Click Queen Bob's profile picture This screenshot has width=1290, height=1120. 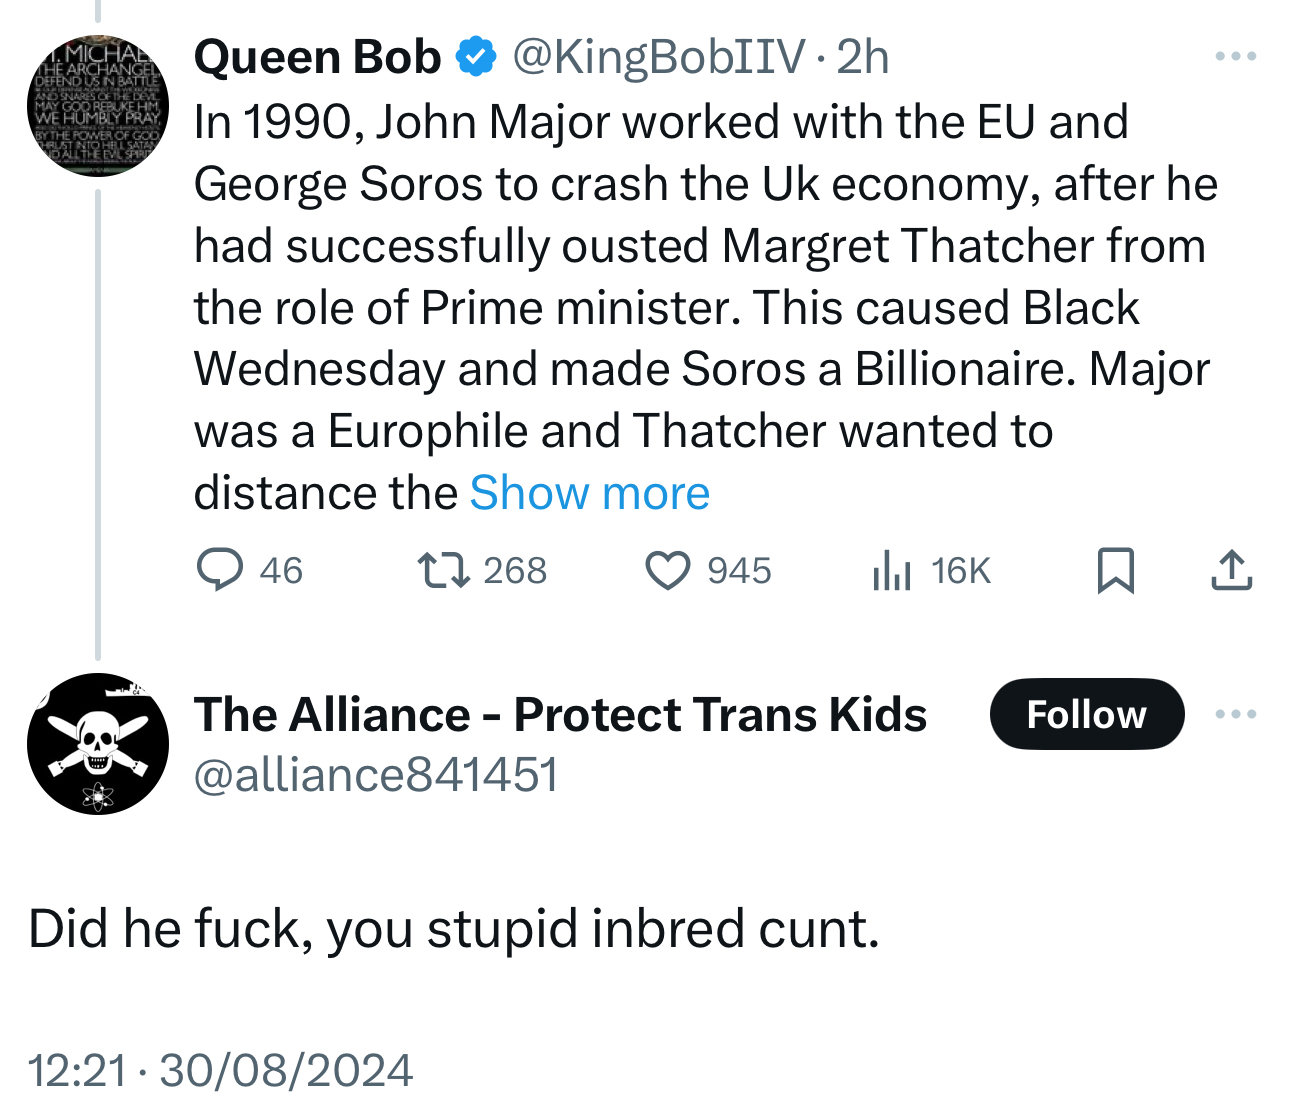[97, 105]
